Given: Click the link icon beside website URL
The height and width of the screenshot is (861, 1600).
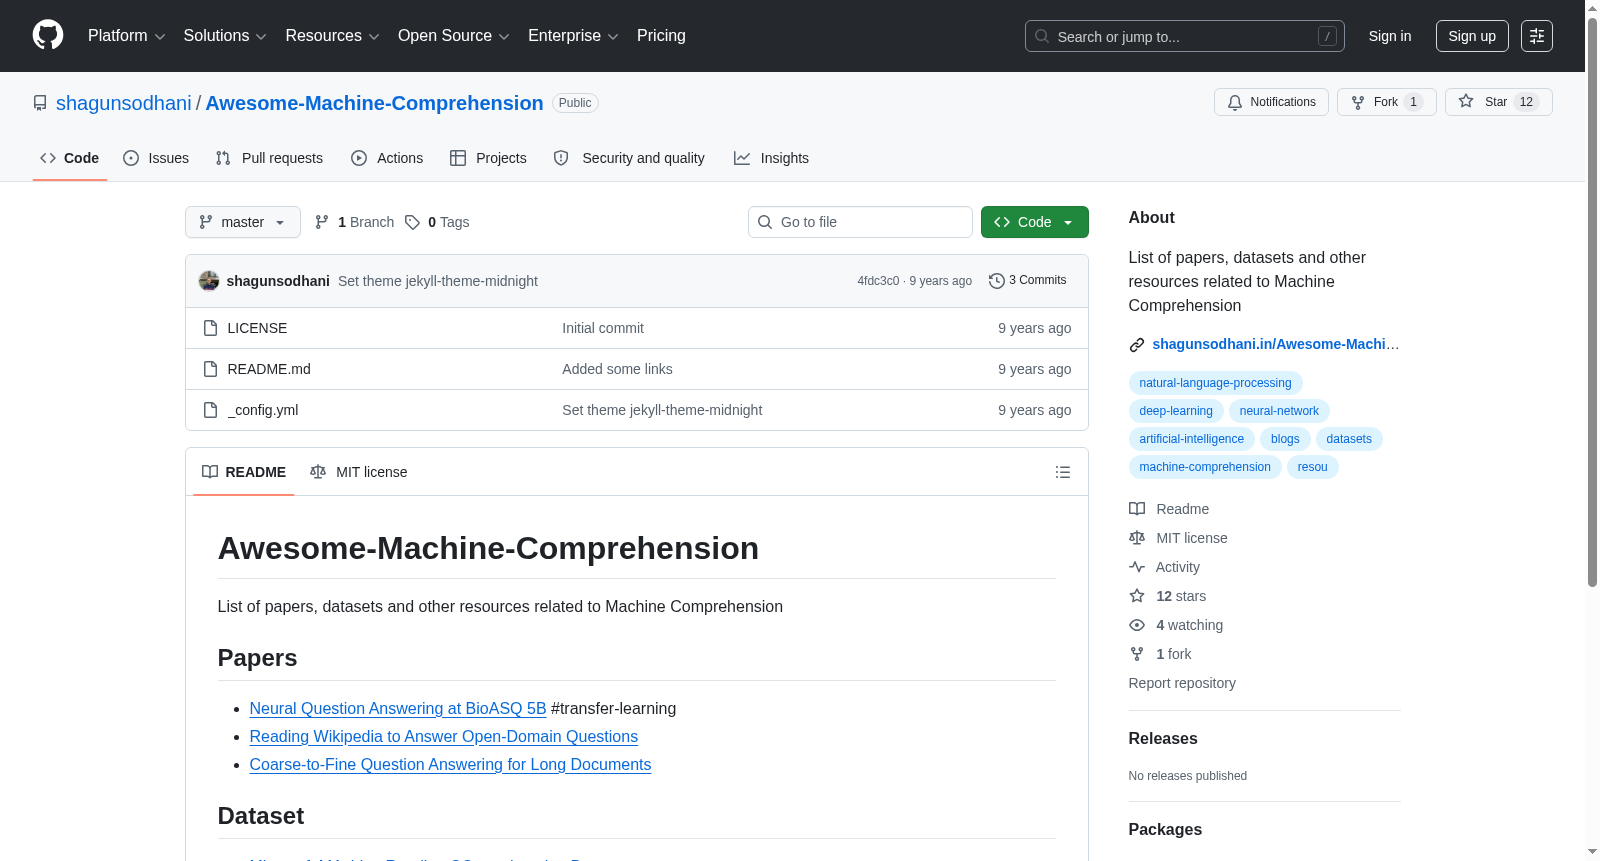Looking at the screenshot, I should tap(1137, 345).
